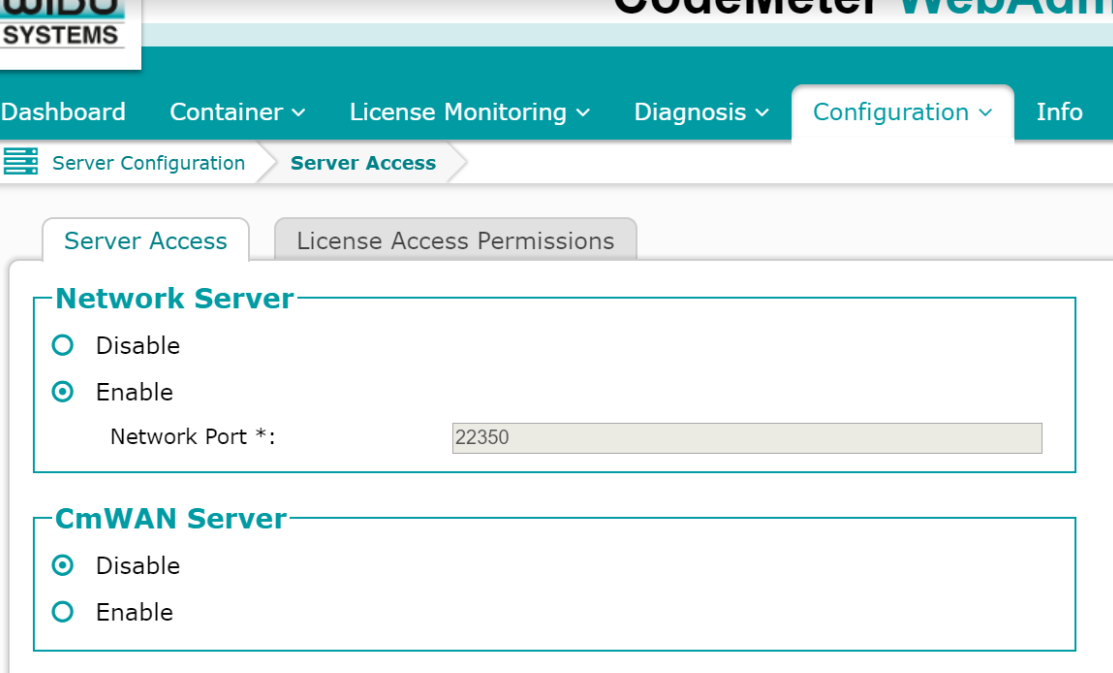Open the Info menu item
Viewport: 1113px width, 673px height.
1059,112
